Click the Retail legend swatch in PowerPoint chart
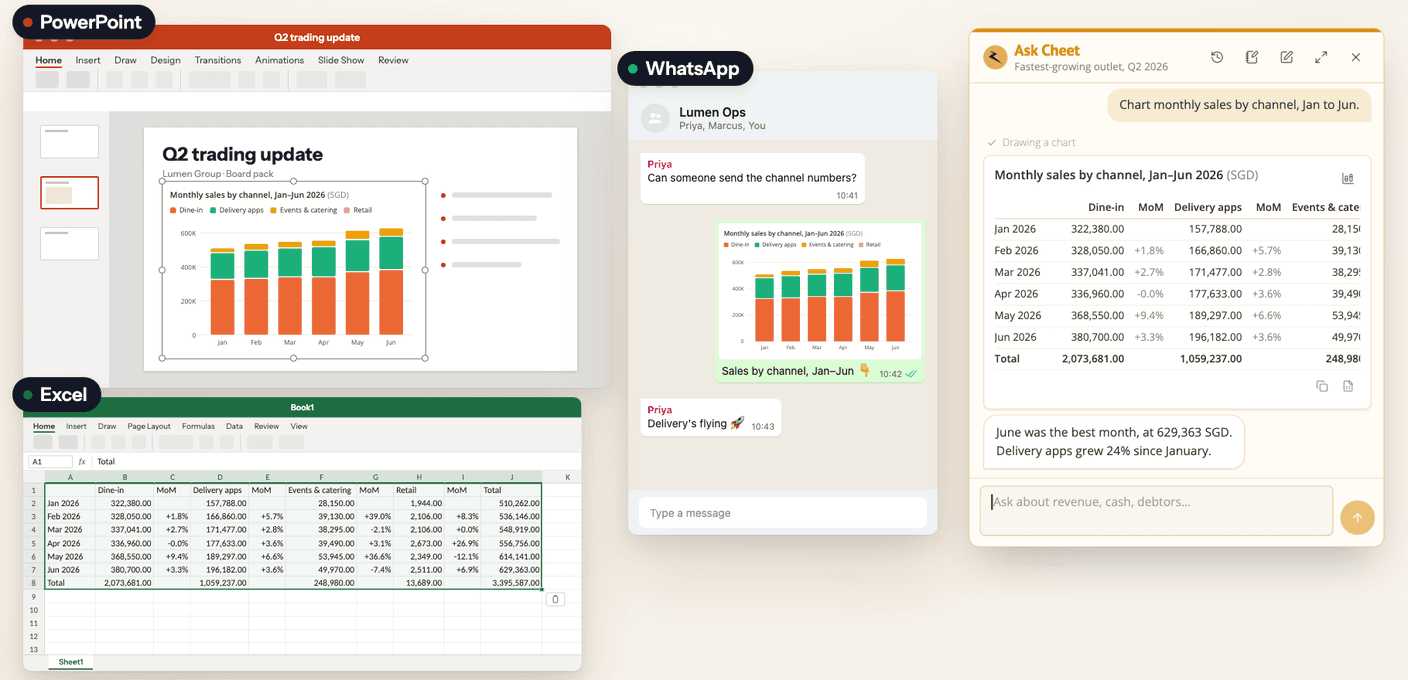 [347, 211]
